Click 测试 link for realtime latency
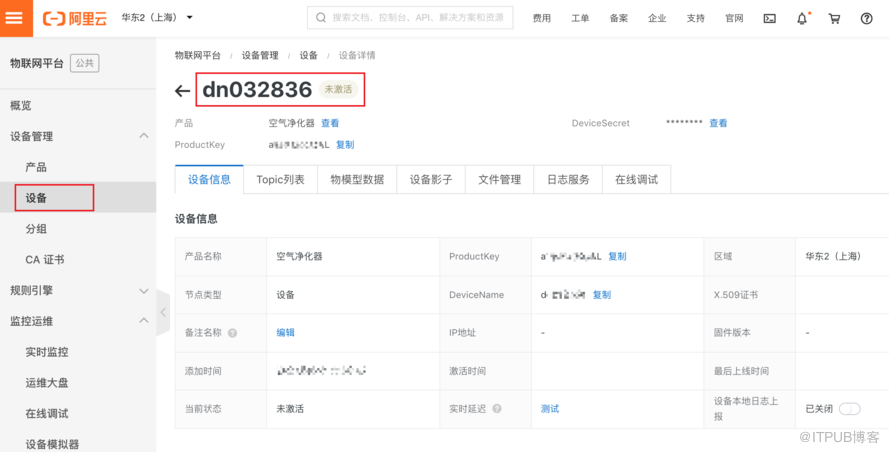 (x=550, y=409)
